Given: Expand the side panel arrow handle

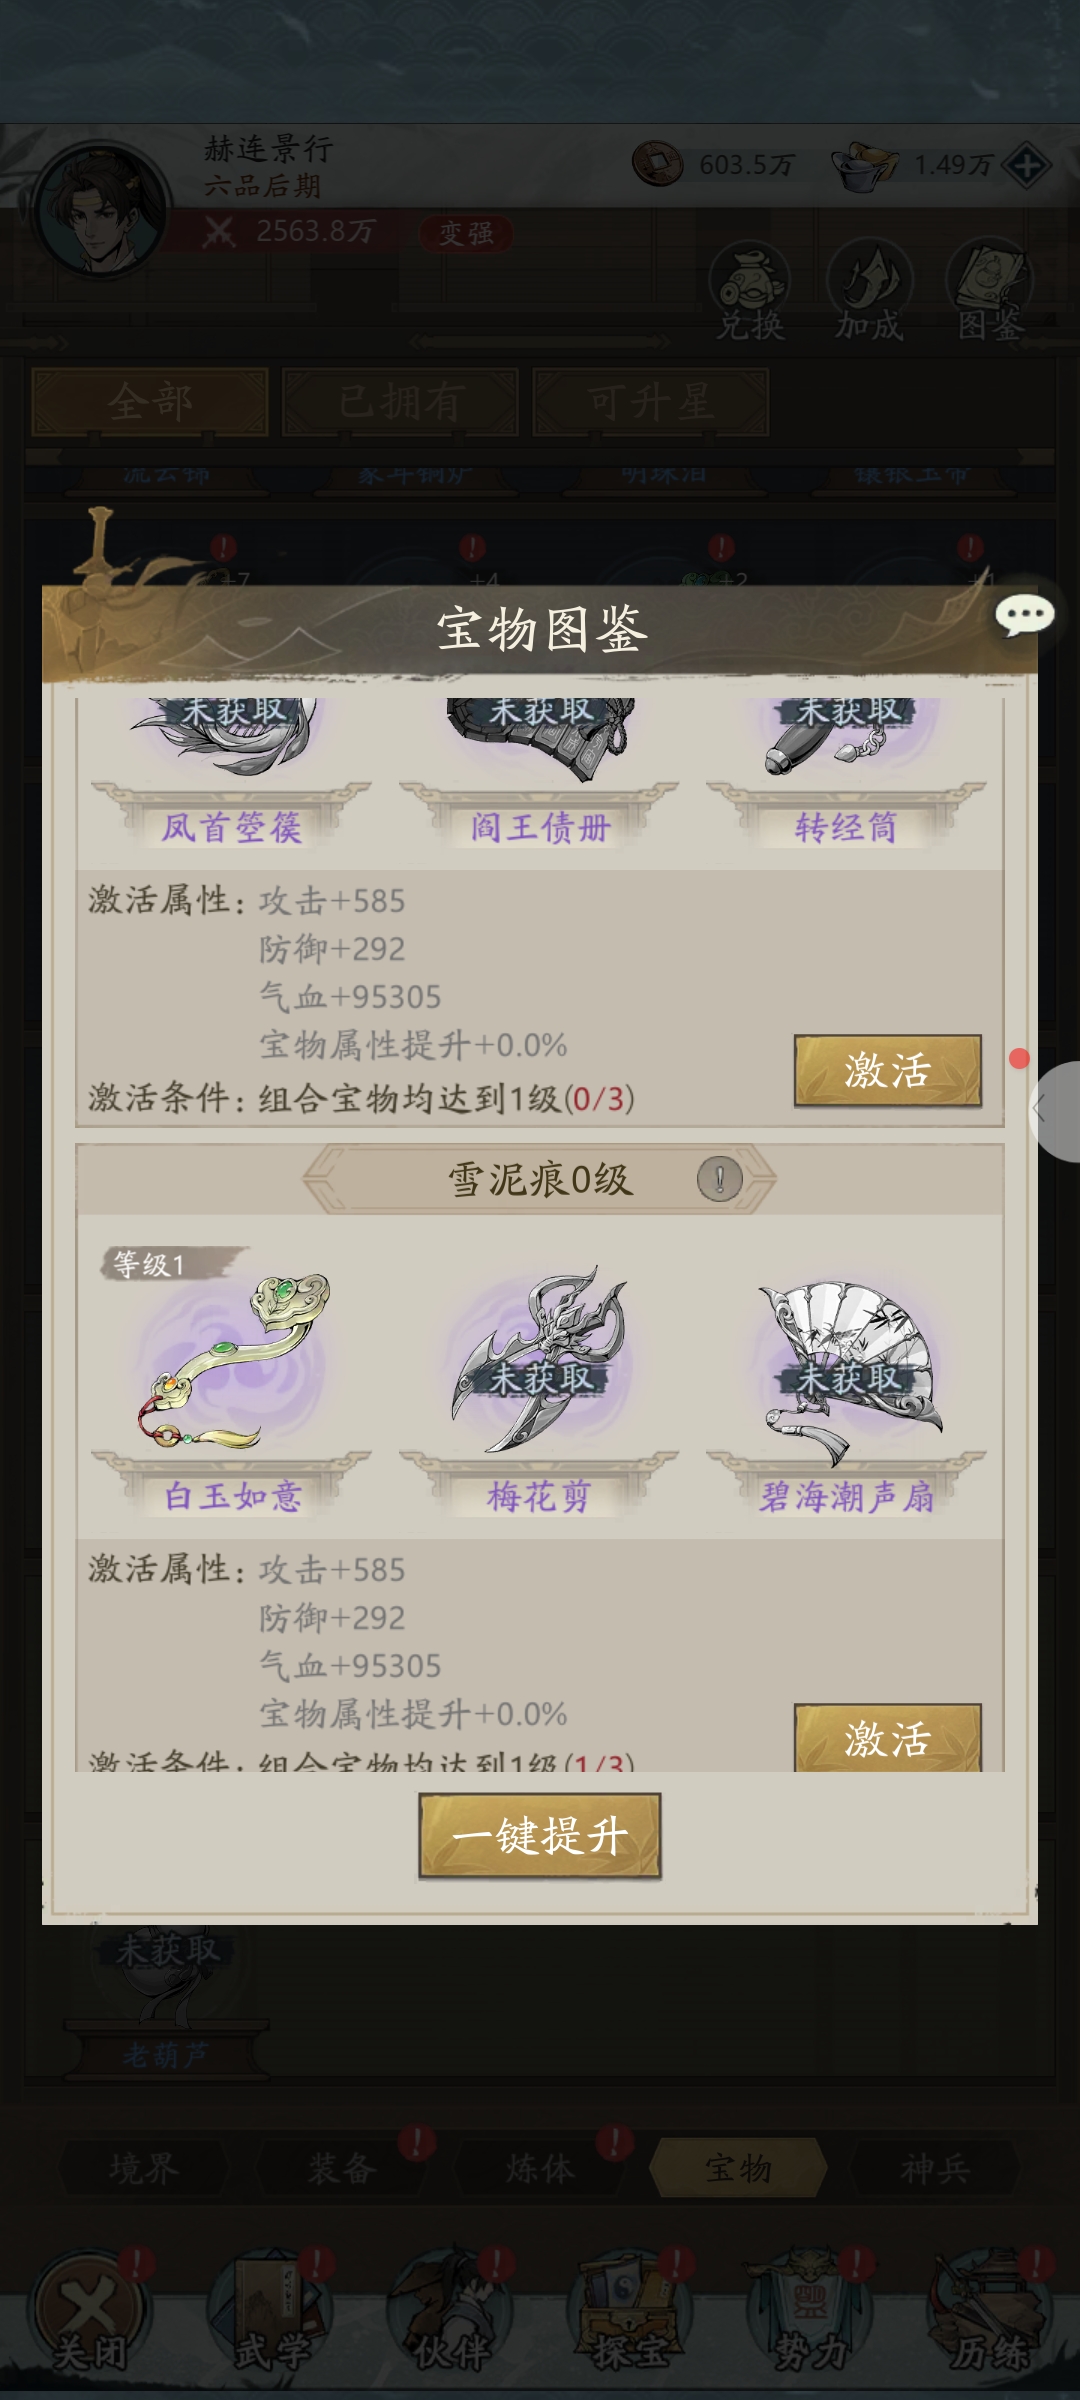Looking at the screenshot, I should pyautogui.click(x=1054, y=1110).
